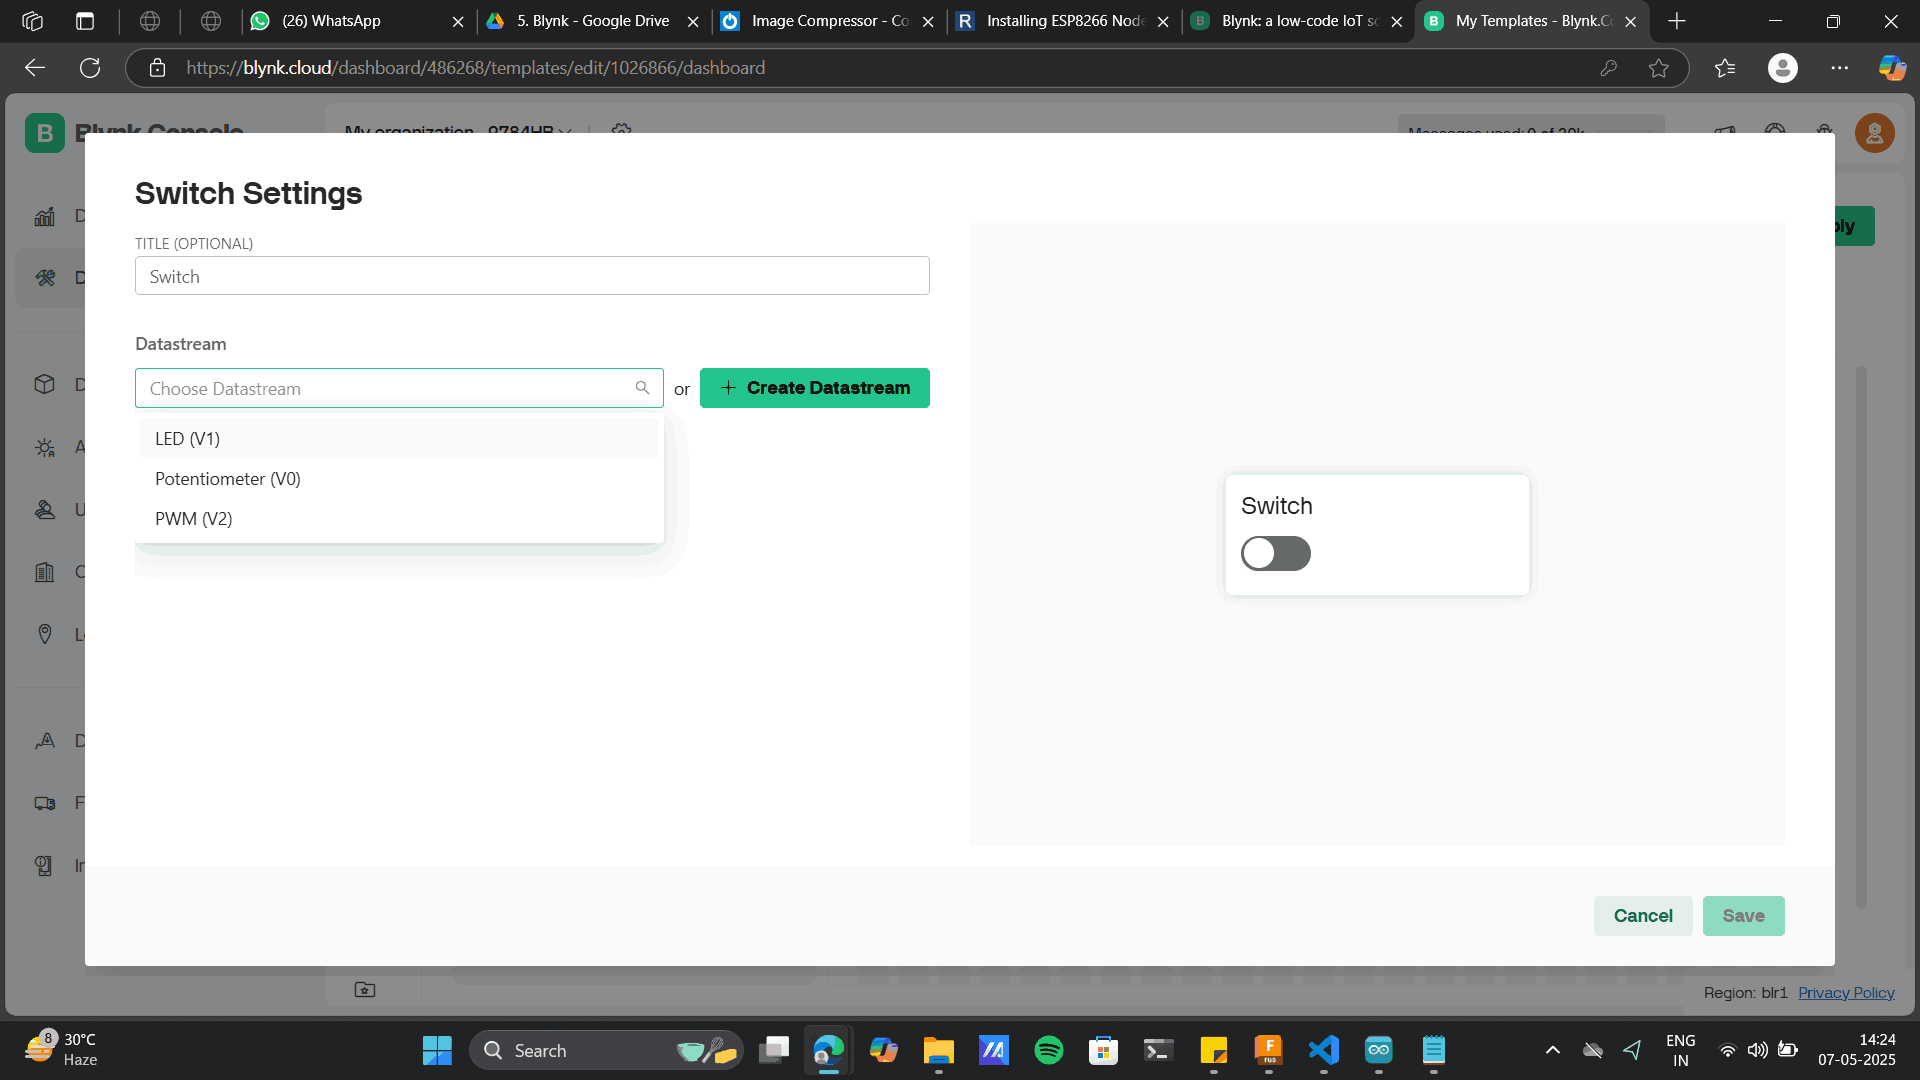This screenshot has height=1080, width=1920.
Task: Open the weather widget
Action: pos(62,1050)
